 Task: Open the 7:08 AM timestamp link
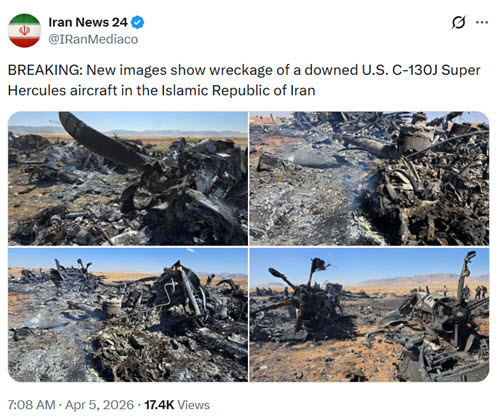click(x=31, y=405)
